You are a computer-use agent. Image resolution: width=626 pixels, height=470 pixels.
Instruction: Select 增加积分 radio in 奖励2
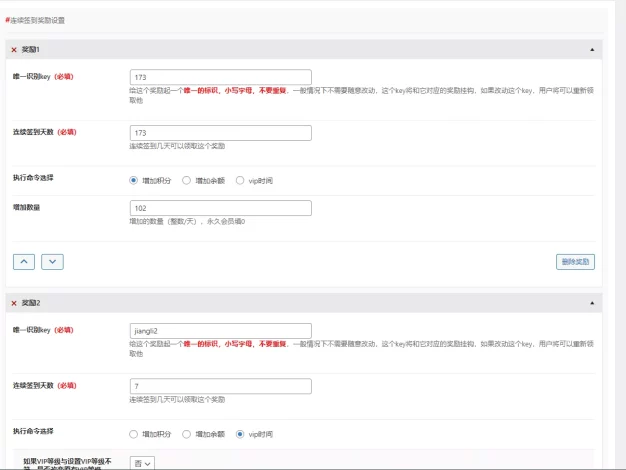click(x=134, y=434)
